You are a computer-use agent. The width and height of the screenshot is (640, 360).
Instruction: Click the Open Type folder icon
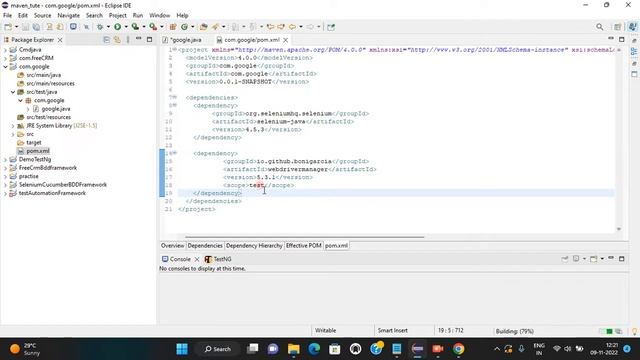click(204, 27)
